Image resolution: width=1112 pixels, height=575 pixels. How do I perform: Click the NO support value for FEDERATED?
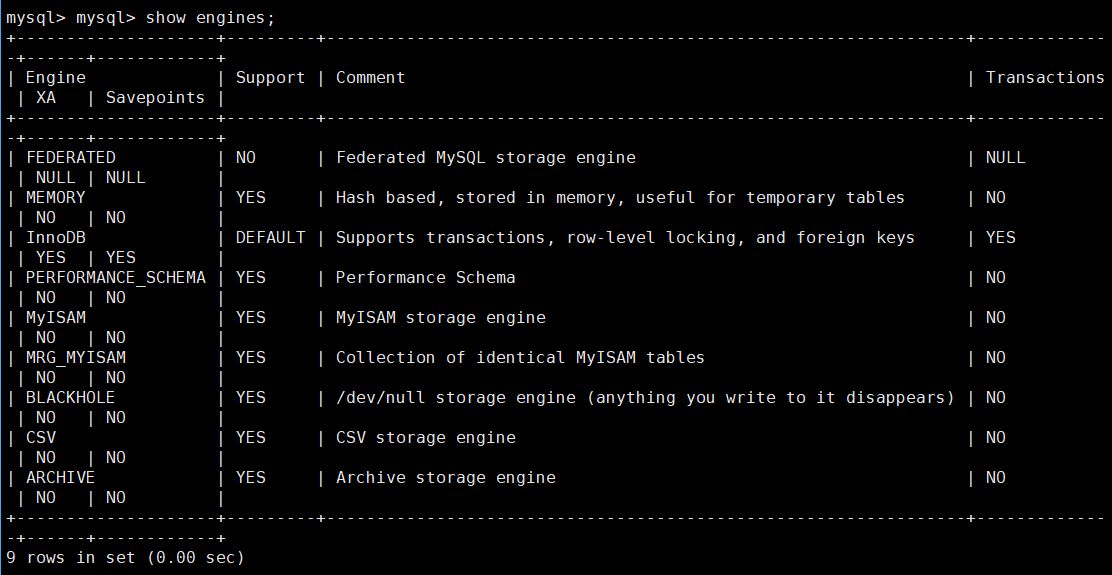point(245,157)
